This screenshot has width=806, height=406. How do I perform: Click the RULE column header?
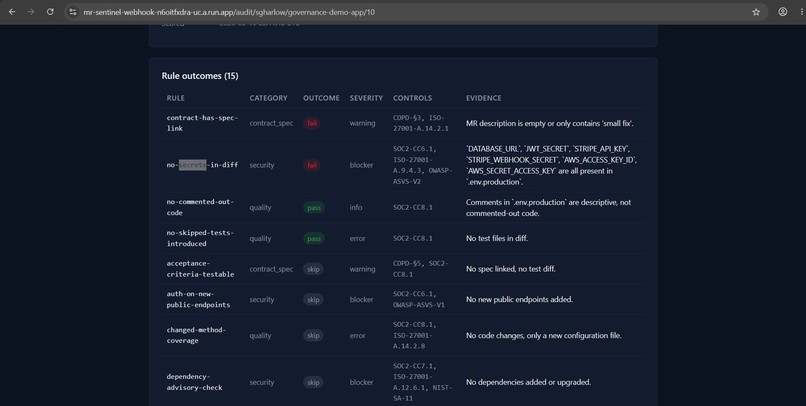click(x=175, y=98)
